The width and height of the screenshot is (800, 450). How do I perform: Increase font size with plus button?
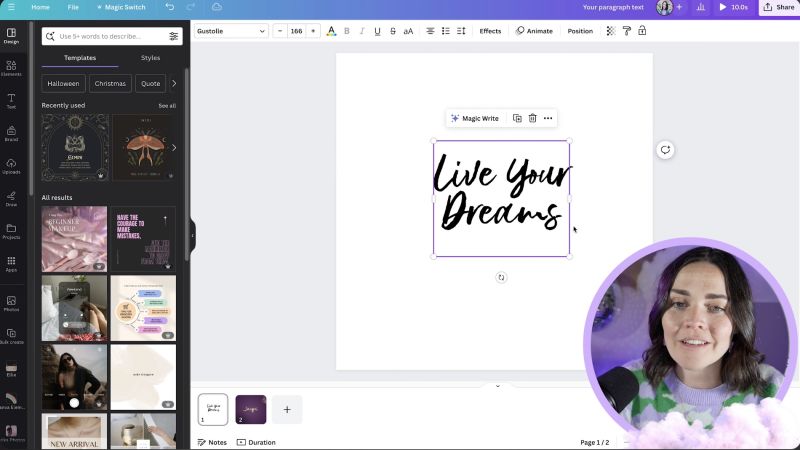point(313,31)
